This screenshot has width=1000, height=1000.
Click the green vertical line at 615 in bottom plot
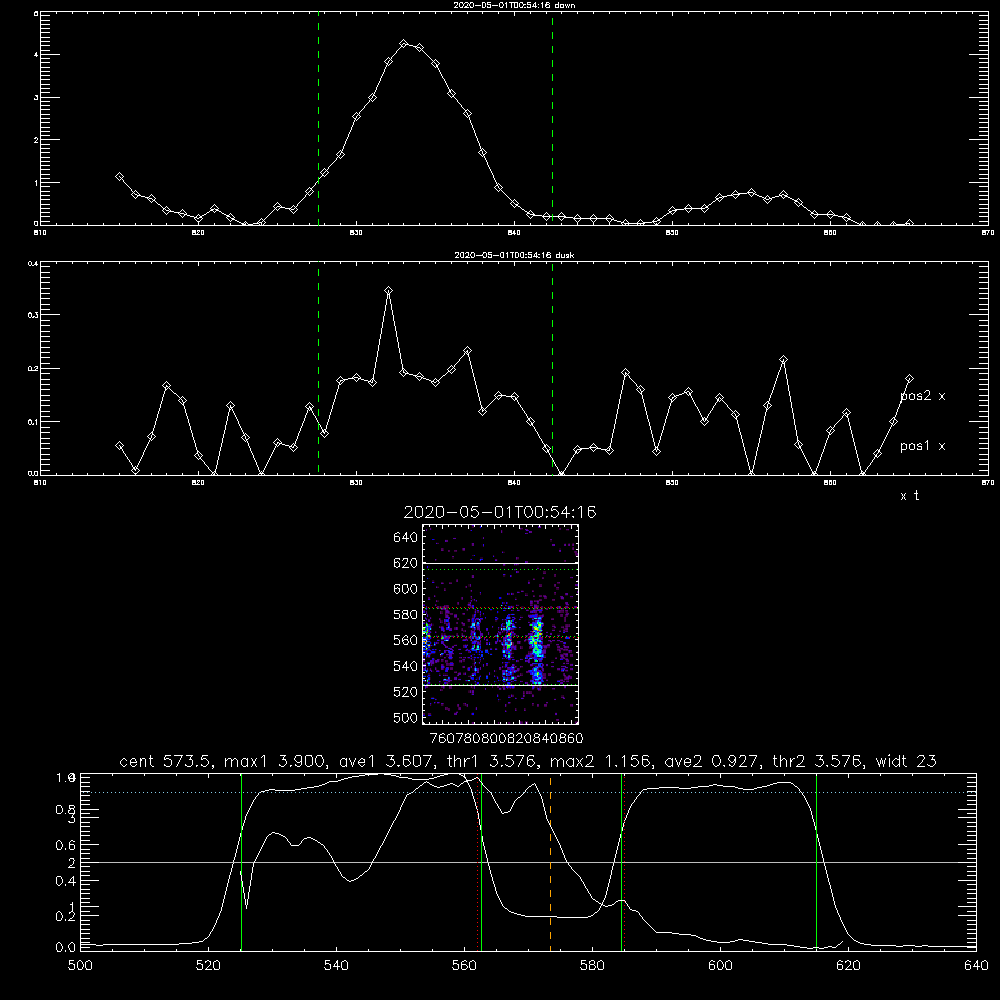point(816,861)
